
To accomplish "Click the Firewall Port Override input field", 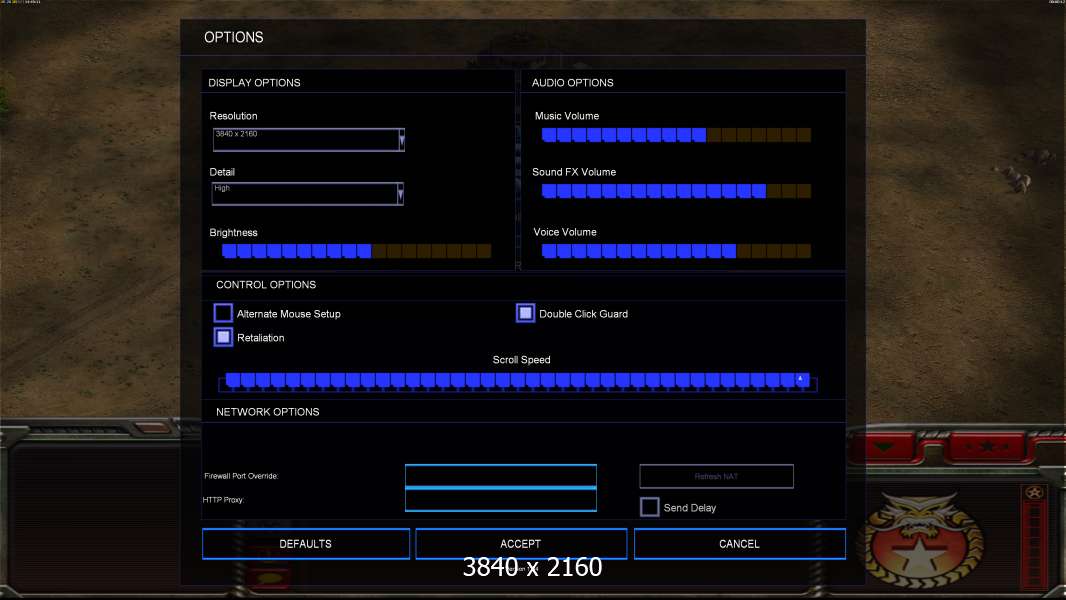I will [500, 476].
